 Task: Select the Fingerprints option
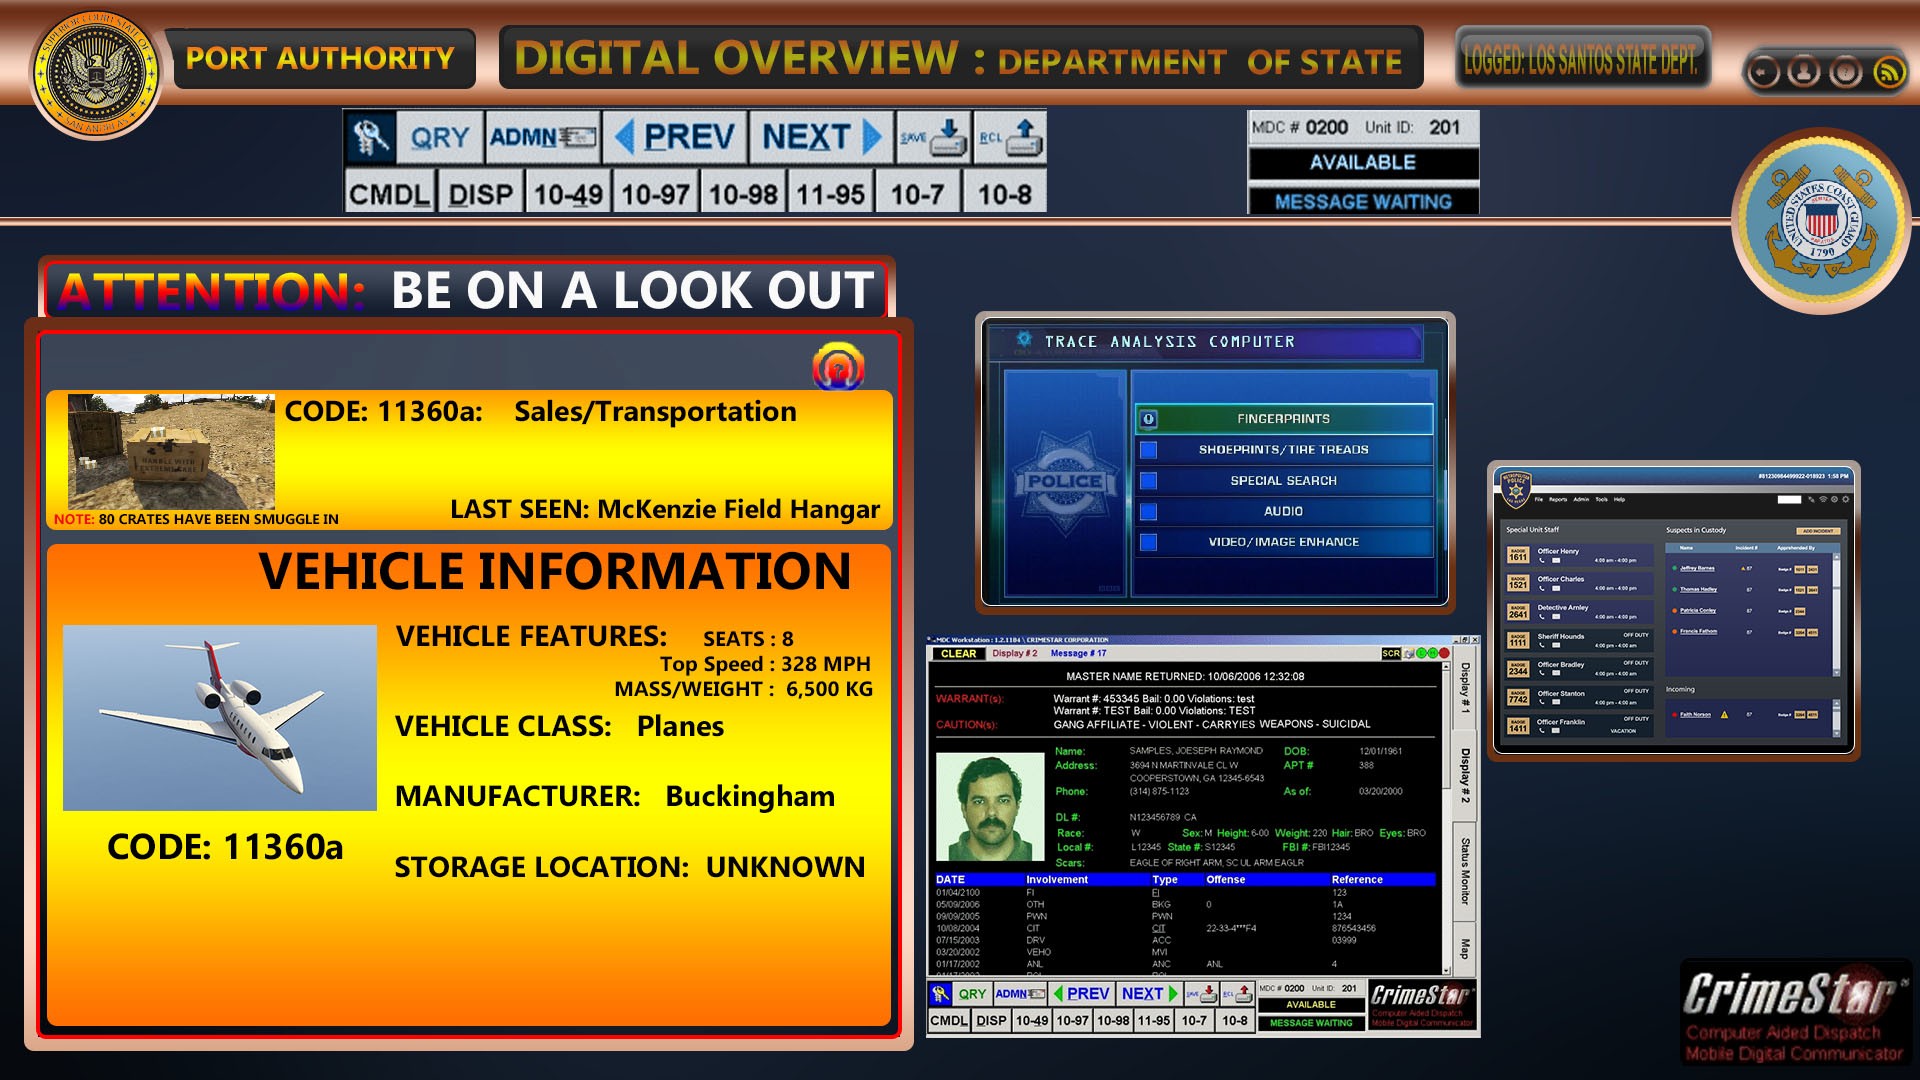[x=1283, y=419]
